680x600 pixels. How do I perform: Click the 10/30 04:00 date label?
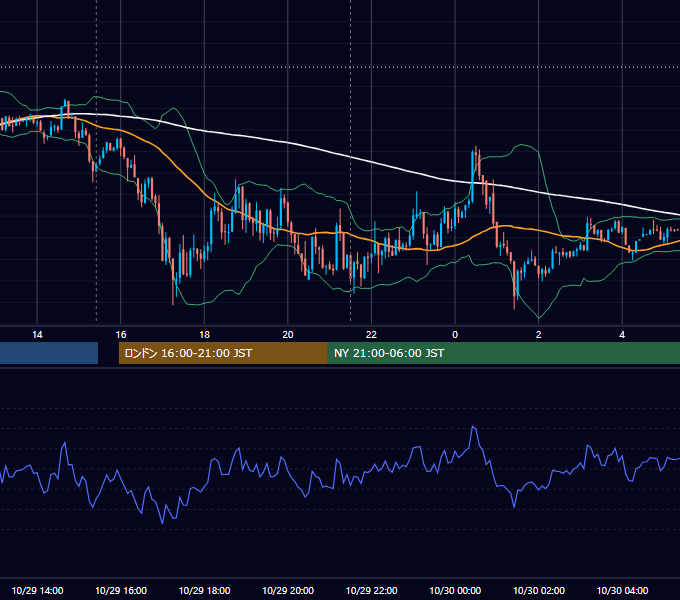click(622, 590)
